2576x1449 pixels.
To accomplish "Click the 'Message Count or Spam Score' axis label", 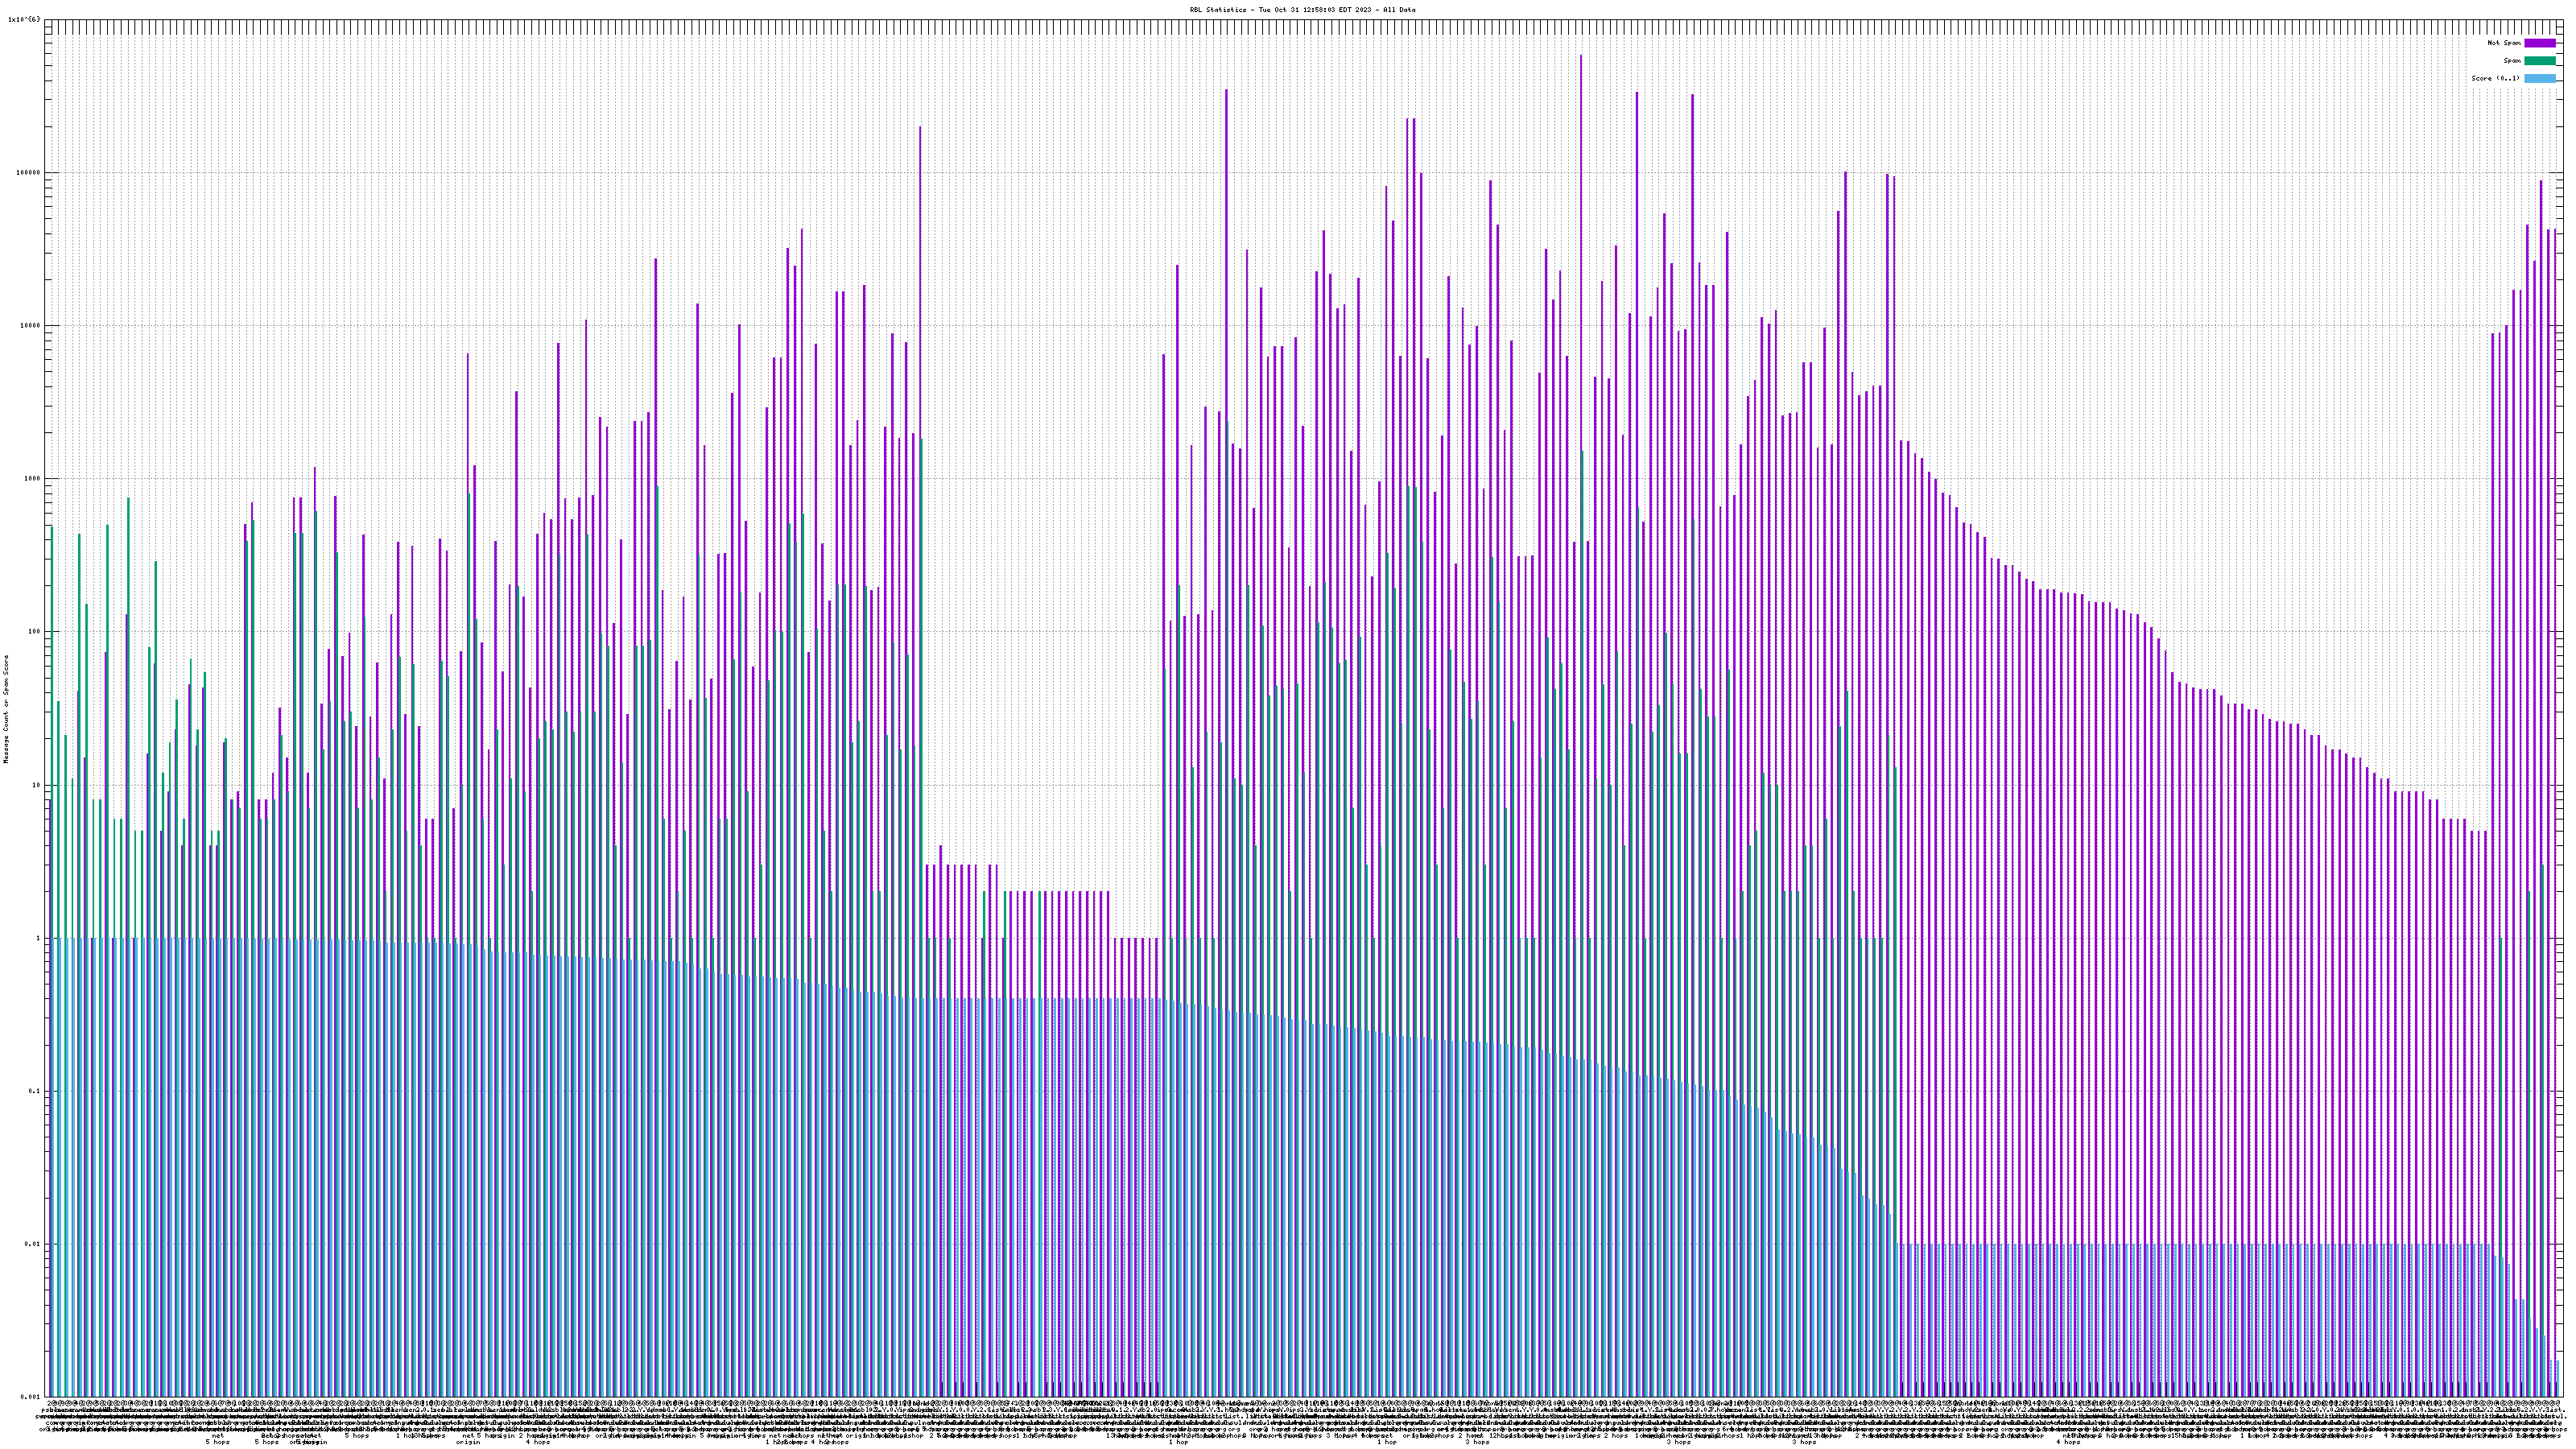I will coord(6,709).
